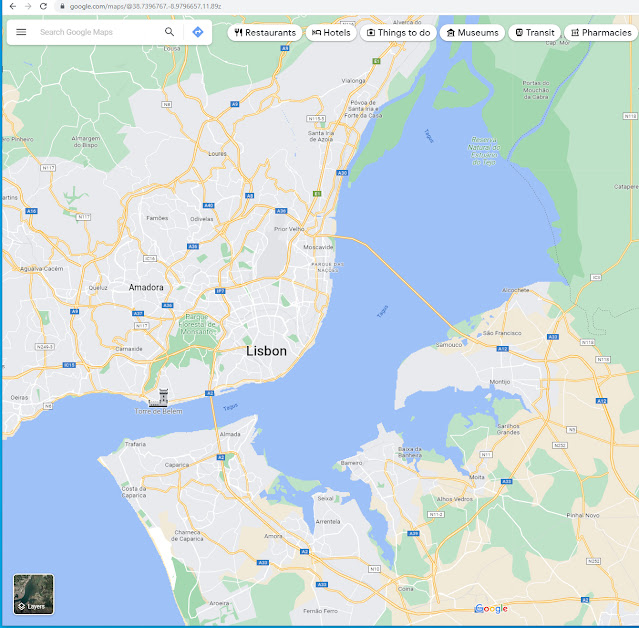Viewport: 639px width, 628px height.
Task: Show Transit on the map
Action: (x=535, y=33)
